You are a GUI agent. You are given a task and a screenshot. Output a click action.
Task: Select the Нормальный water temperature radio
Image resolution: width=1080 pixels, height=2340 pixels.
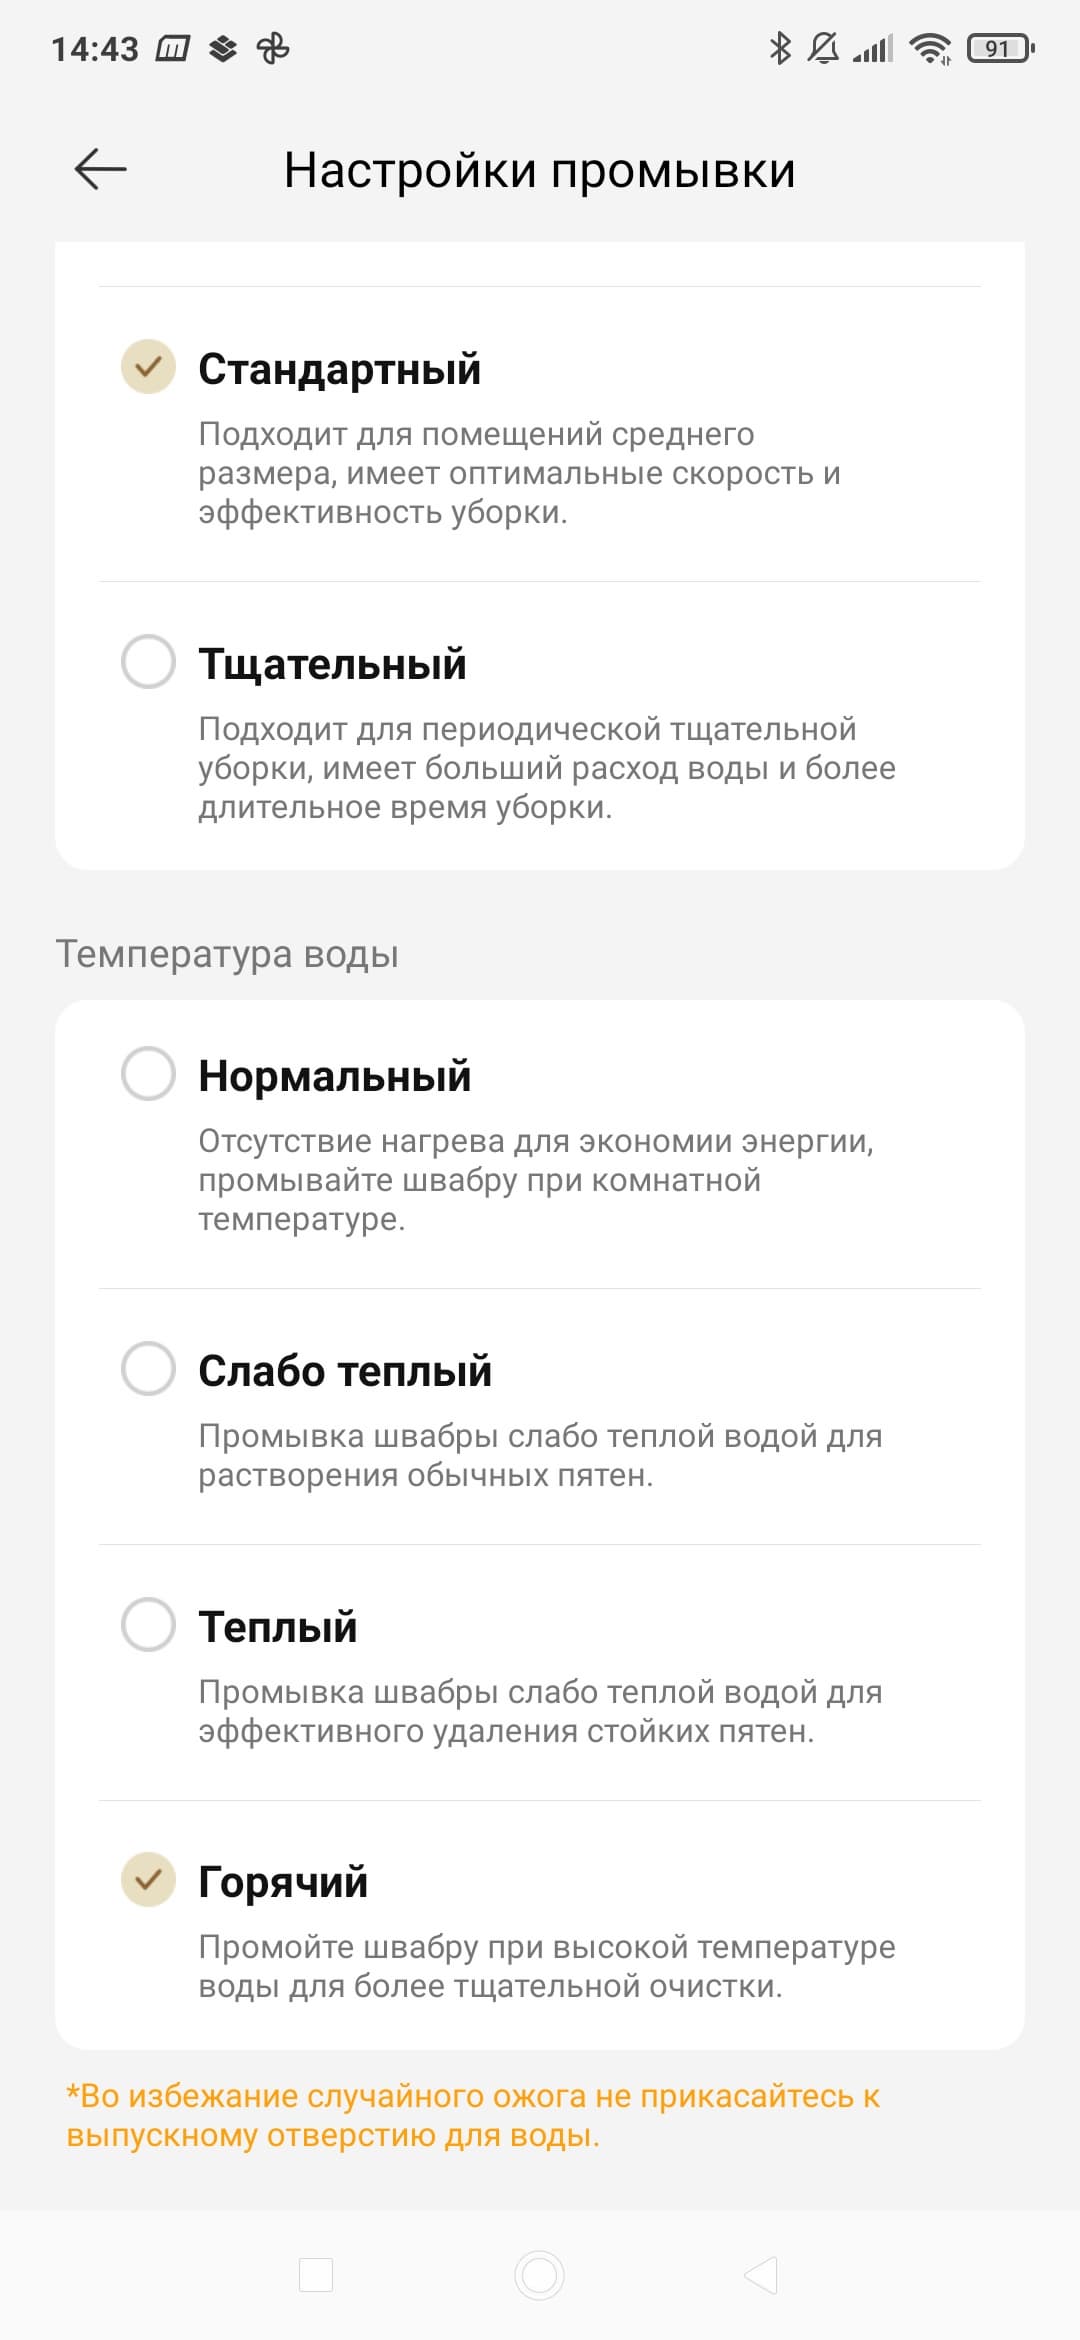coord(148,1073)
